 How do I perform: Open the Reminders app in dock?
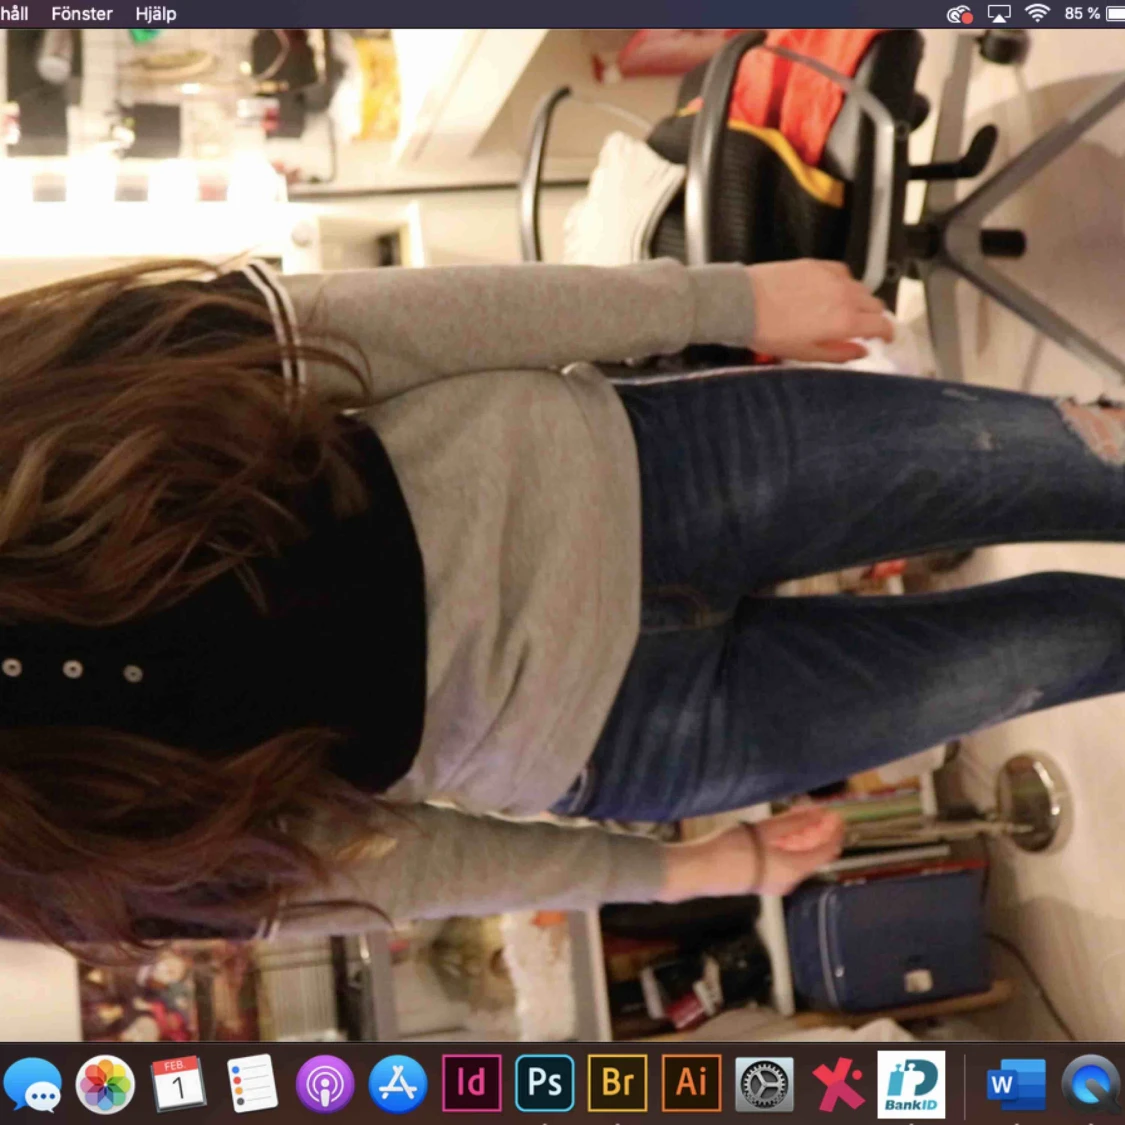[x=252, y=1084]
